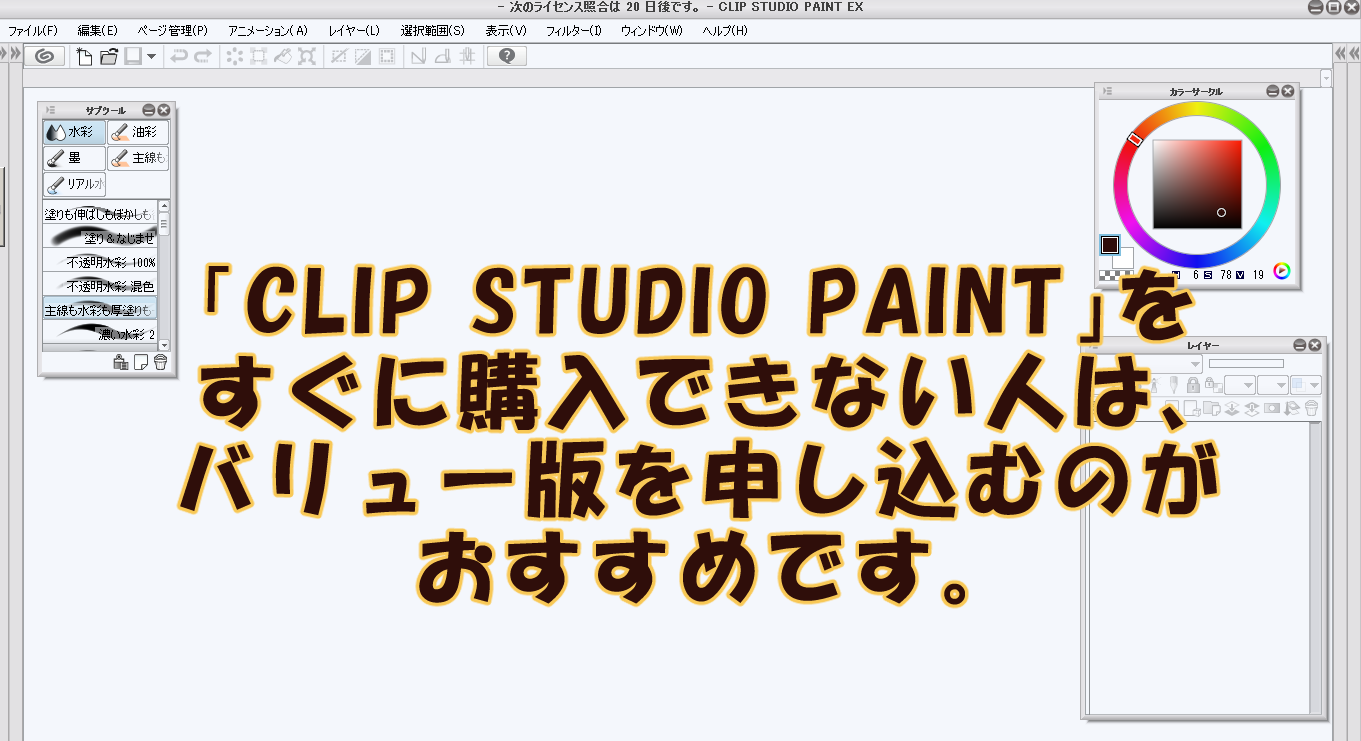The width and height of the screenshot is (1361, 741).
Task: Toggle Snap to Ruler icon
Action: point(419,56)
